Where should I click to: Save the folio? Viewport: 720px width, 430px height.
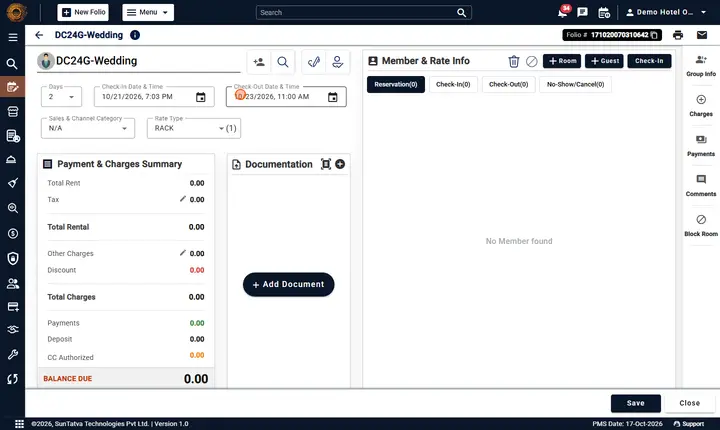pos(636,403)
